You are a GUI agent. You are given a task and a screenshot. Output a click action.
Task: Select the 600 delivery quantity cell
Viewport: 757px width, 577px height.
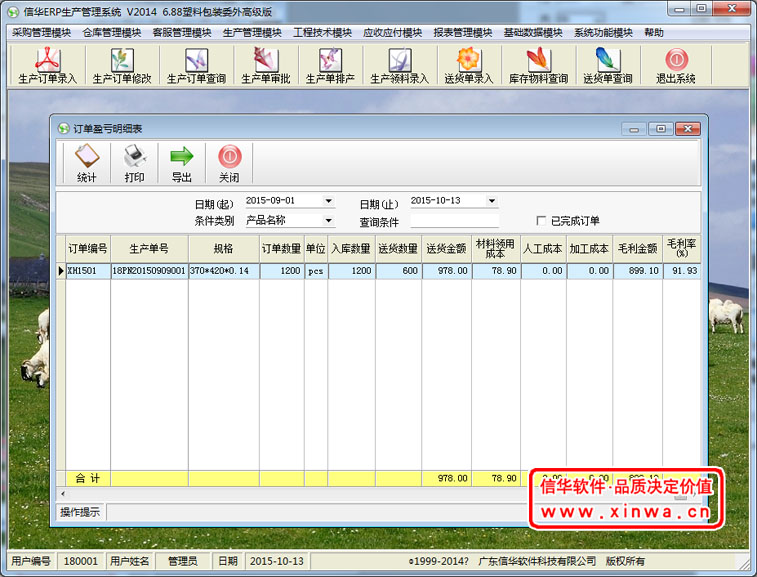pos(398,271)
